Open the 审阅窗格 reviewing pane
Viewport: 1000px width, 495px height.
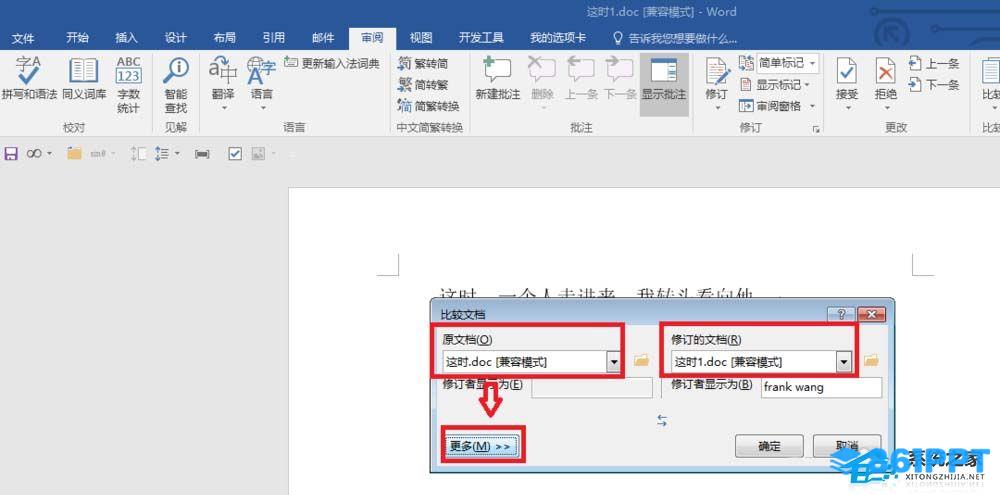(770, 105)
